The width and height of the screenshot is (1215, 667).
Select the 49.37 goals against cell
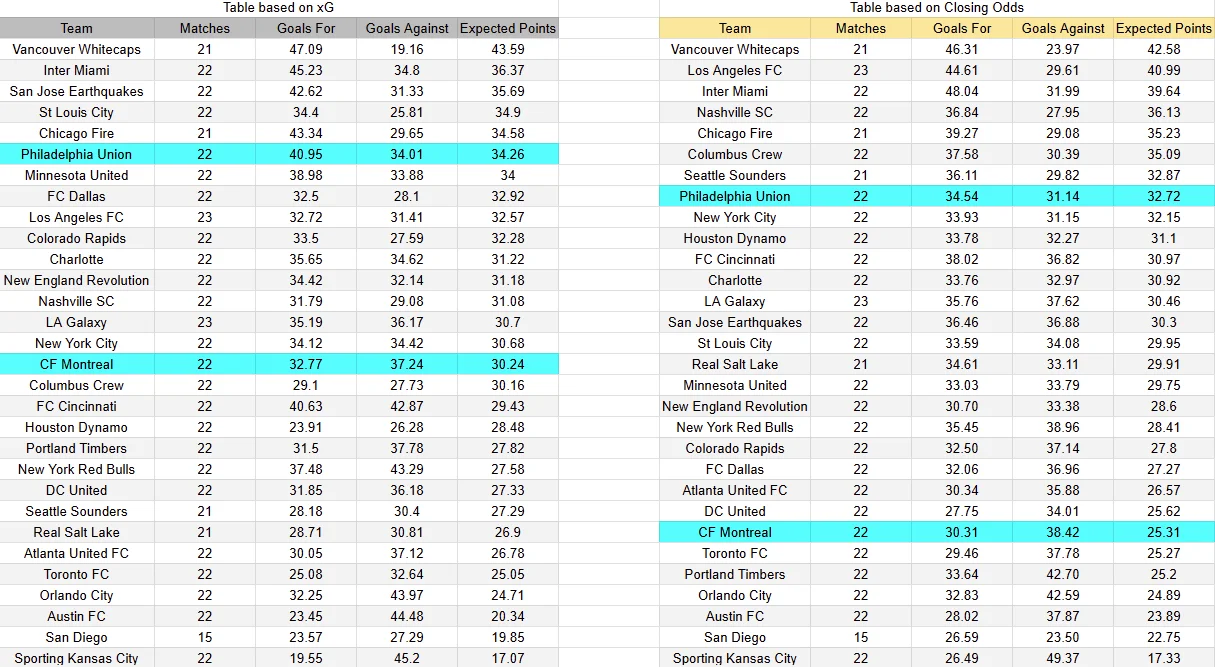[1063, 658]
